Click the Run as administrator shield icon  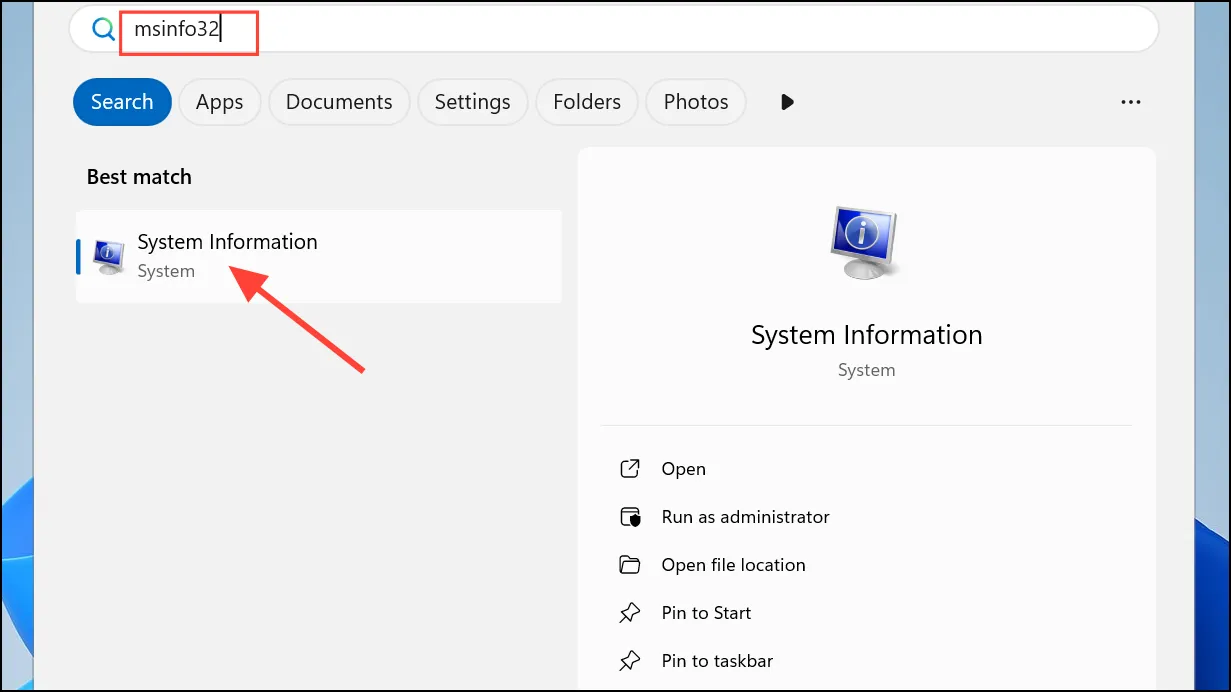pyautogui.click(x=629, y=517)
